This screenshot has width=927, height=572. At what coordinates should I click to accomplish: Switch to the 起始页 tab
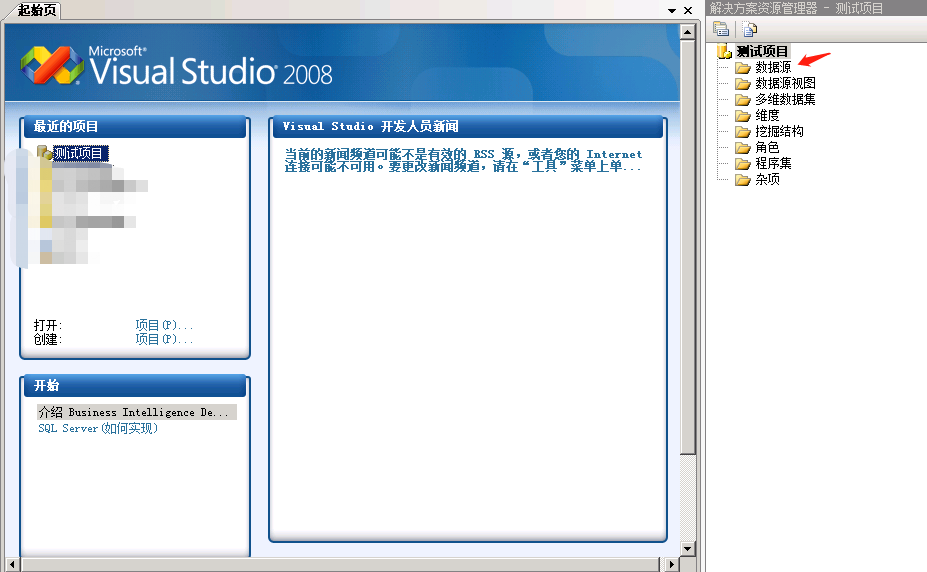tap(35, 10)
